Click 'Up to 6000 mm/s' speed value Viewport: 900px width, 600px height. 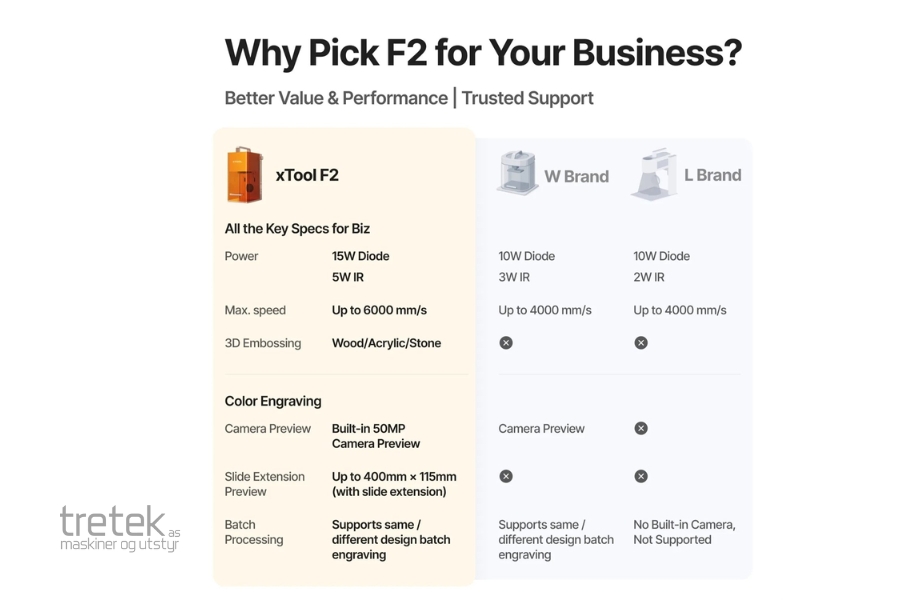379,310
